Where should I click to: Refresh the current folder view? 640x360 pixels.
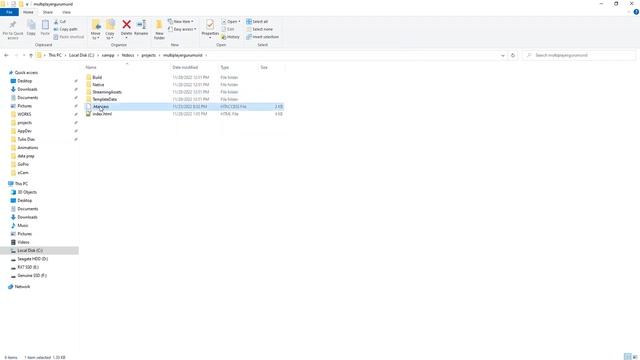tap(513, 55)
